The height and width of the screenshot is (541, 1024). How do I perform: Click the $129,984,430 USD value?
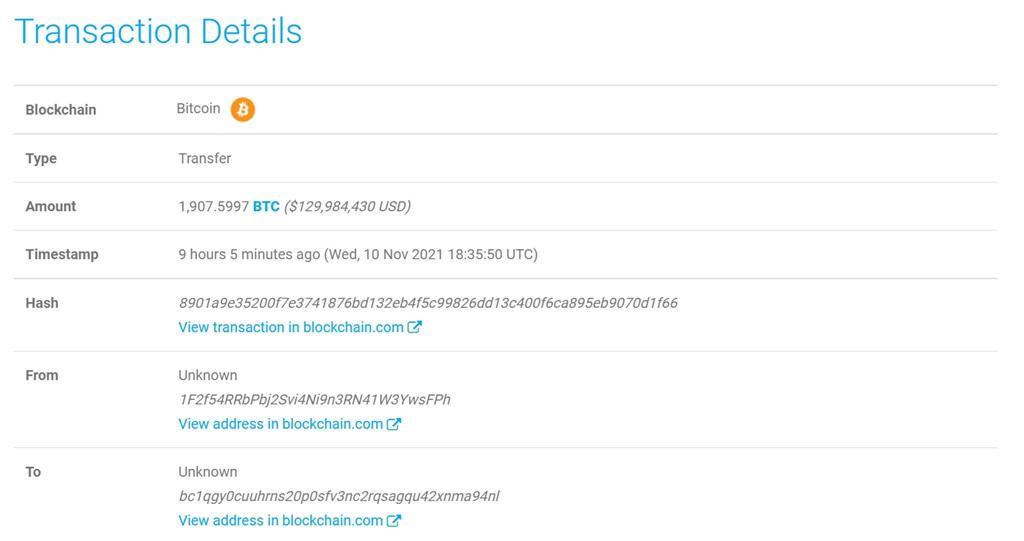347,206
